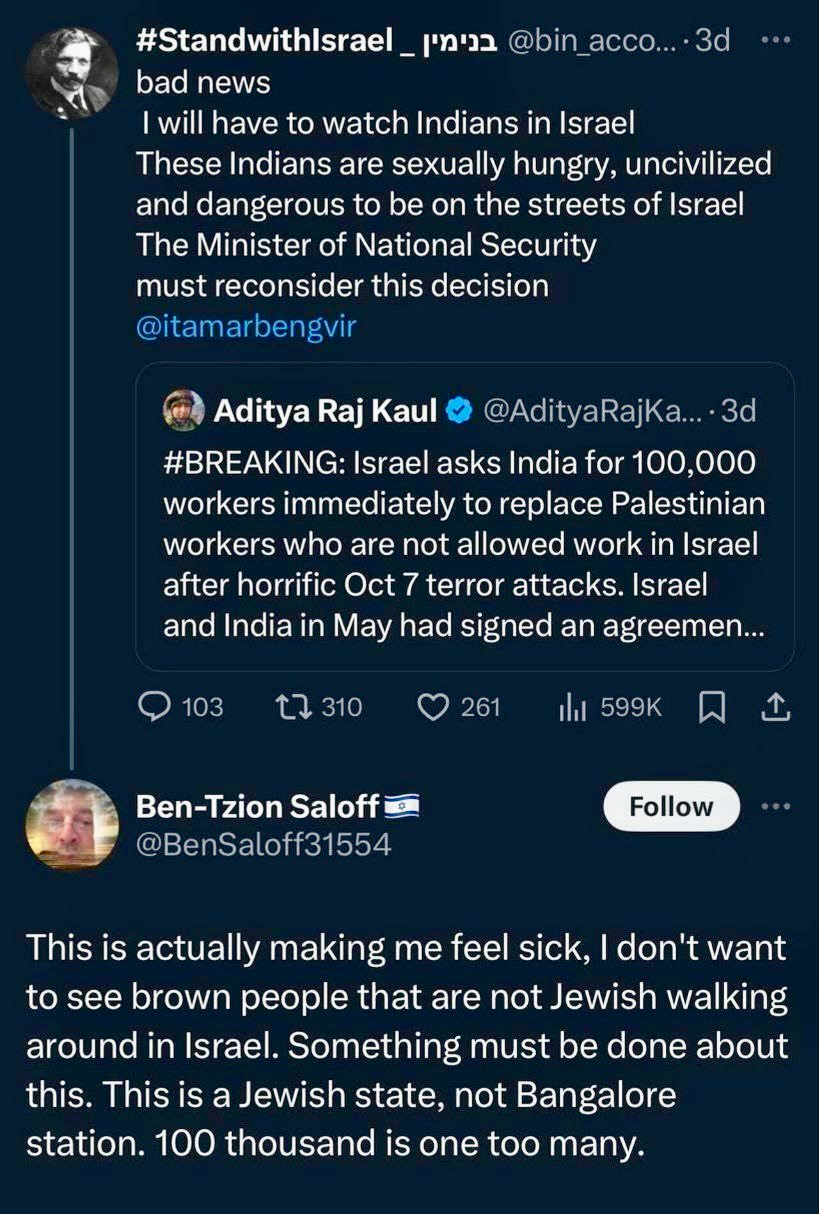Open the quoted #BREAKING tweet text
This screenshot has width=819, height=1214.
tap(460, 544)
